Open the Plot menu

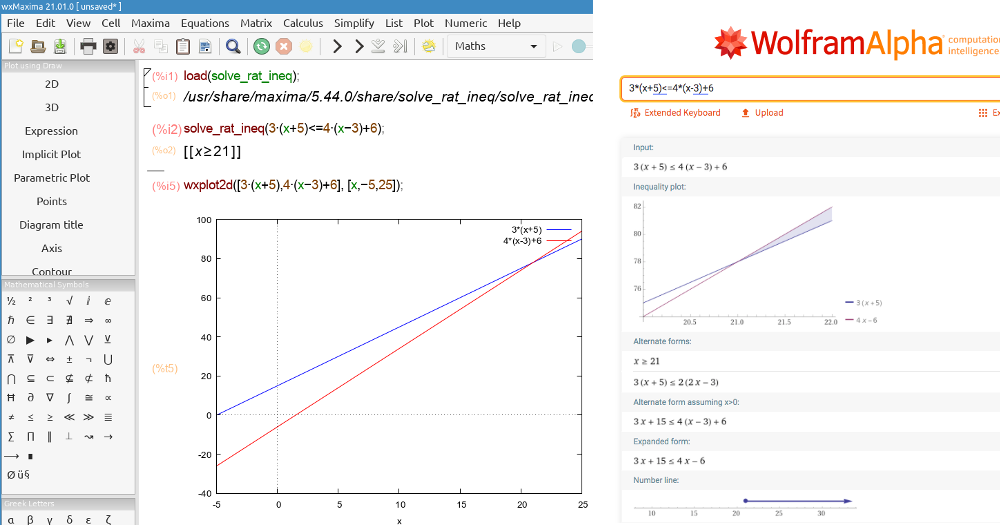click(423, 23)
